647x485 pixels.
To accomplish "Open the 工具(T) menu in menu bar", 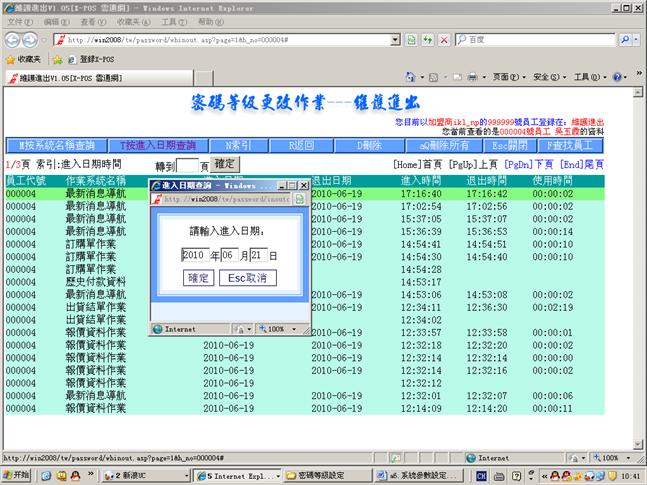I will pos(173,21).
